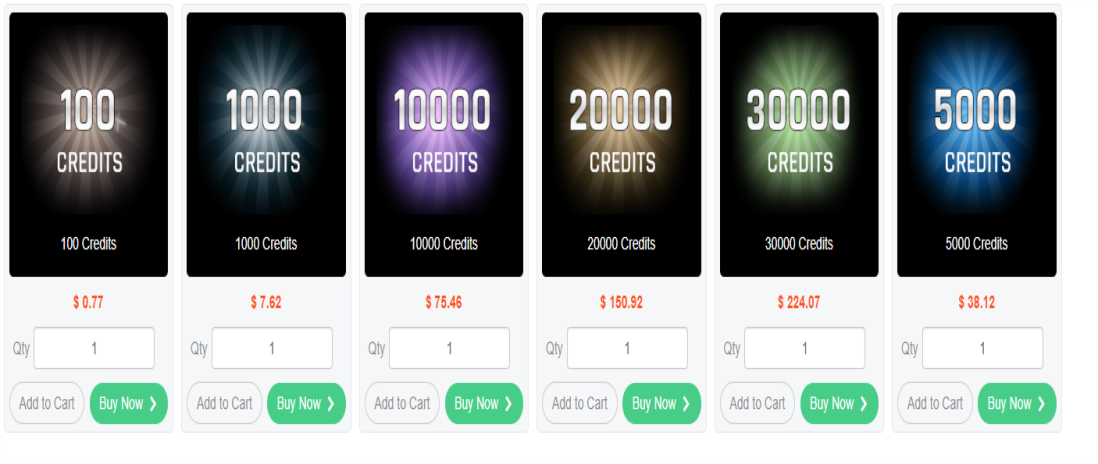The width and height of the screenshot is (1098, 464).
Task: Focus quantity field for 100 Credits
Action: coord(94,348)
